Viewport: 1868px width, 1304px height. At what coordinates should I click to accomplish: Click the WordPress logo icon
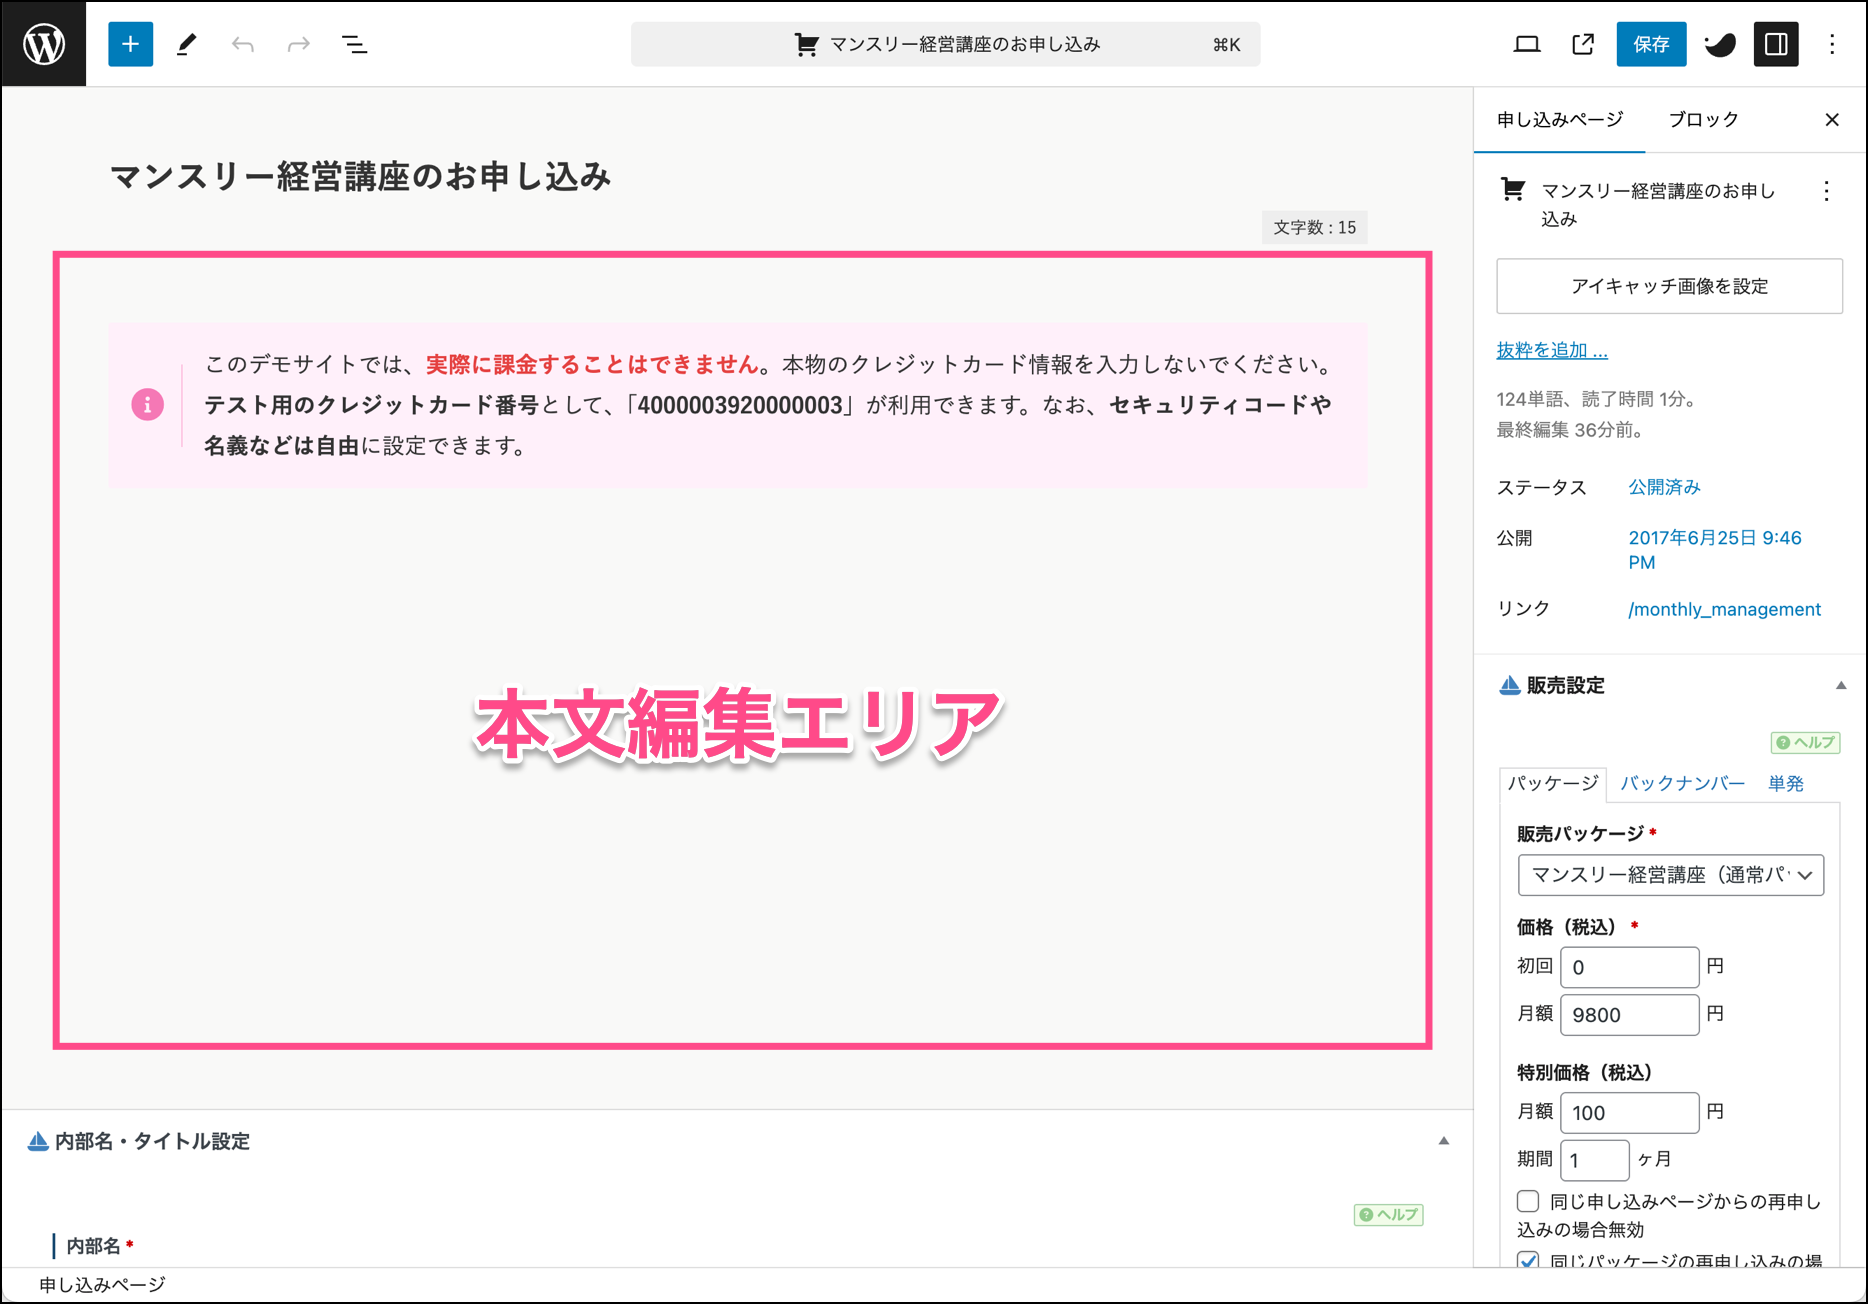click(44, 44)
